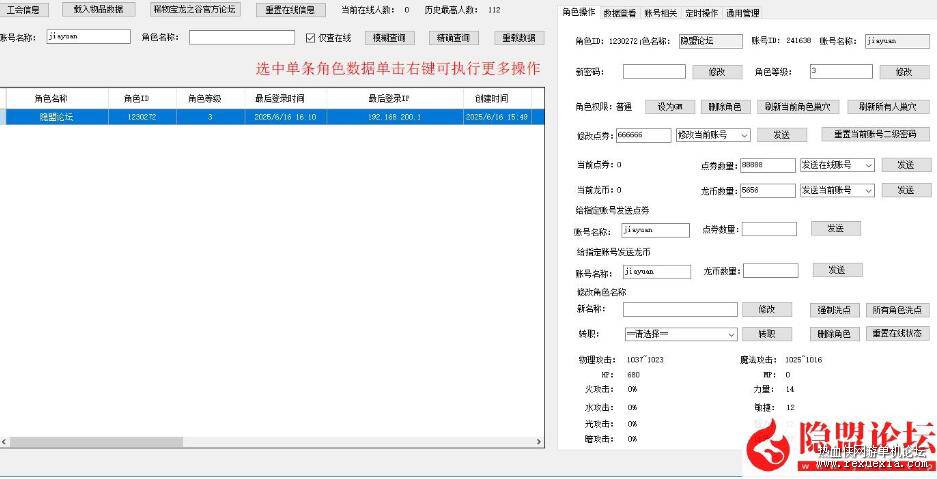The width and height of the screenshot is (937, 479).
Task: Go to the 通用管理 tab
Action: click(743, 13)
